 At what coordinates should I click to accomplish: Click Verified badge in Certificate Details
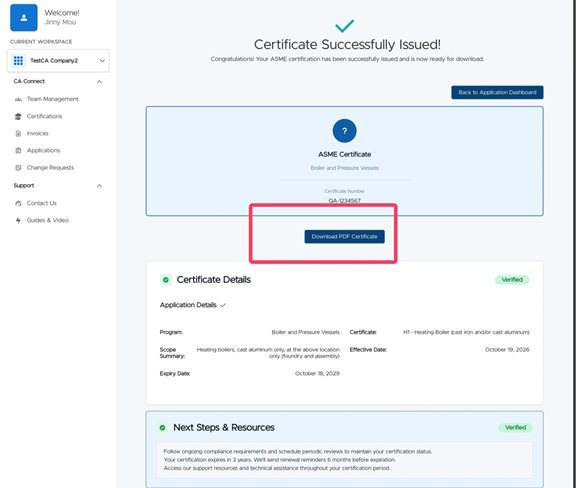tap(512, 280)
